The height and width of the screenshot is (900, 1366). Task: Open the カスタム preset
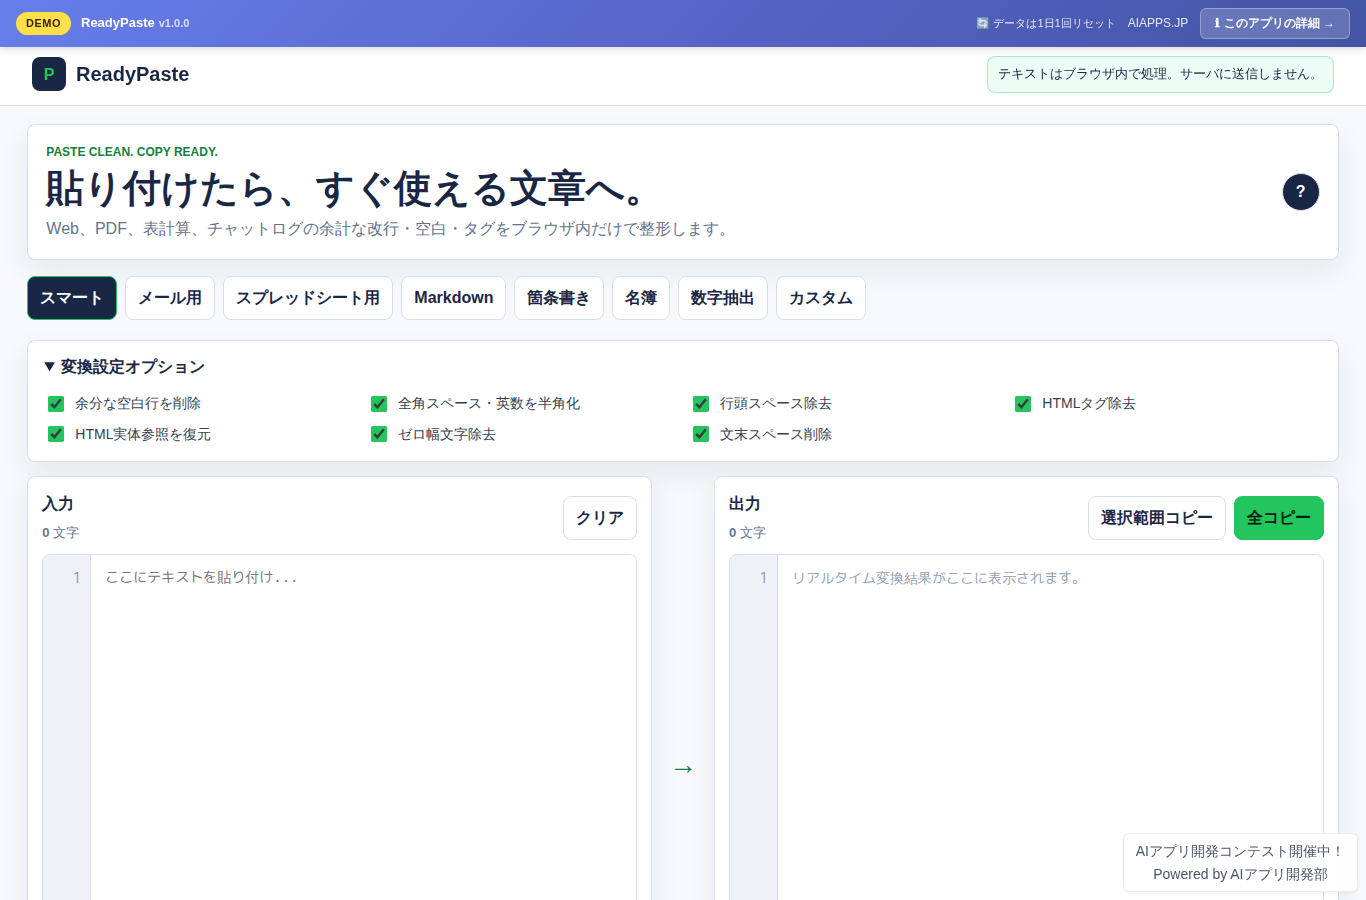pyautogui.click(x=821, y=298)
